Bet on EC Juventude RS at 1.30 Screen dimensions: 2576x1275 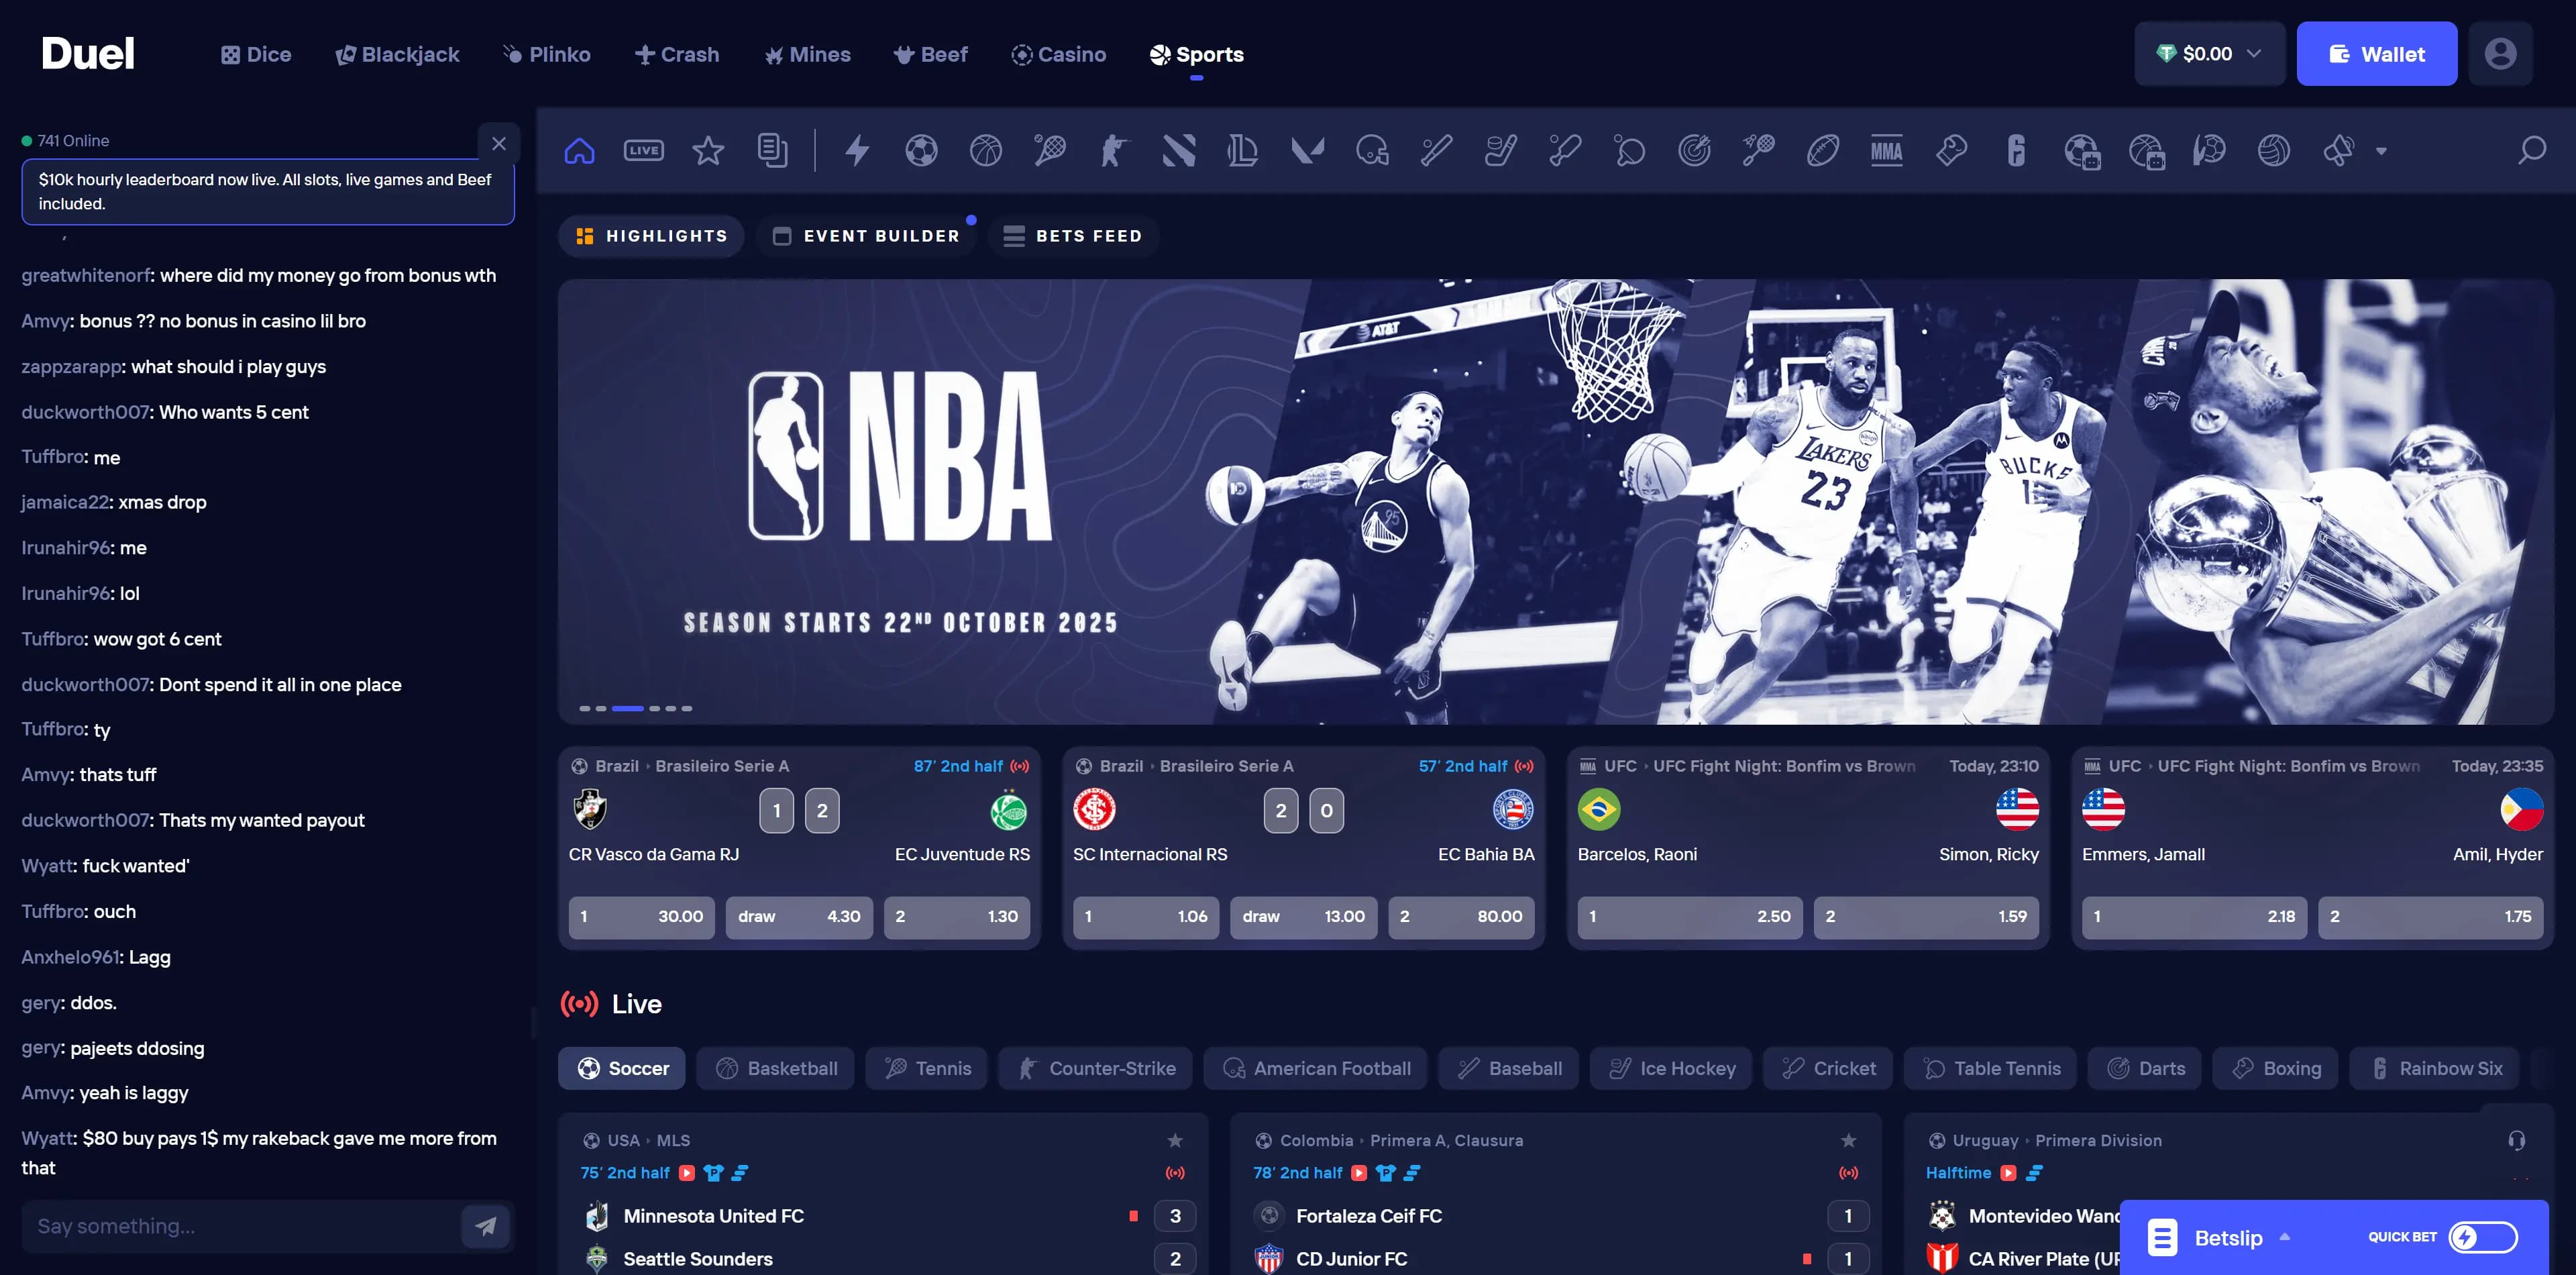coord(956,916)
